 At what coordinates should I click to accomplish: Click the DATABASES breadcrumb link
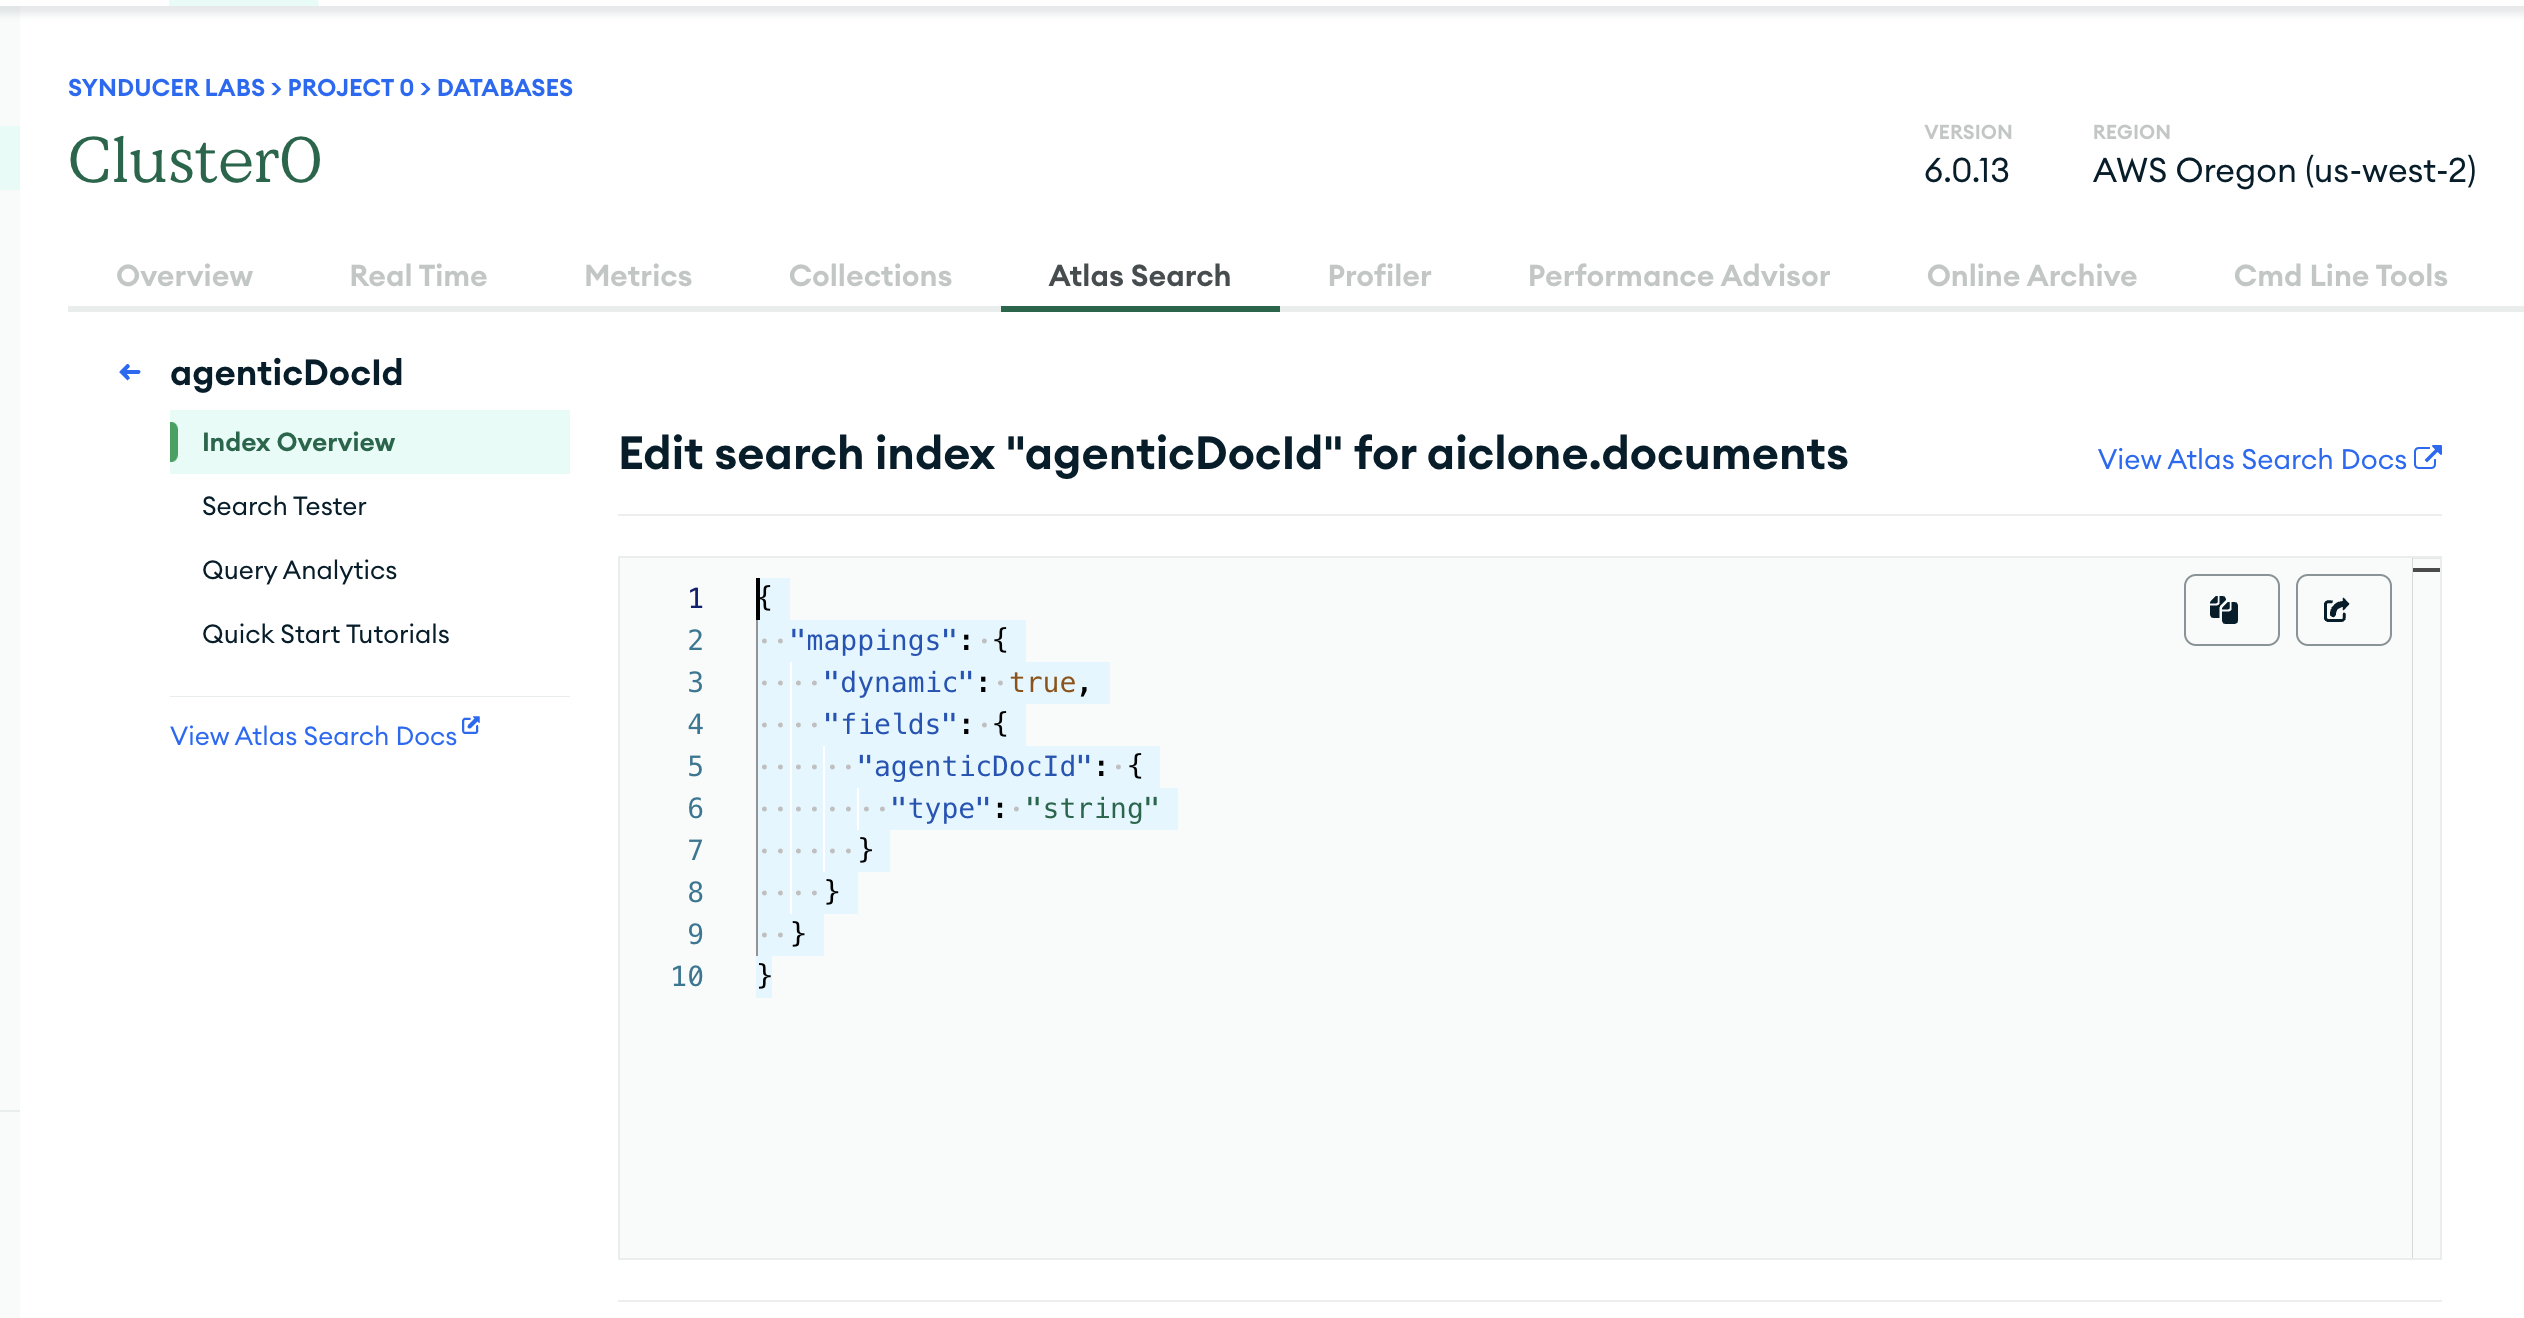tap(504, 88)
